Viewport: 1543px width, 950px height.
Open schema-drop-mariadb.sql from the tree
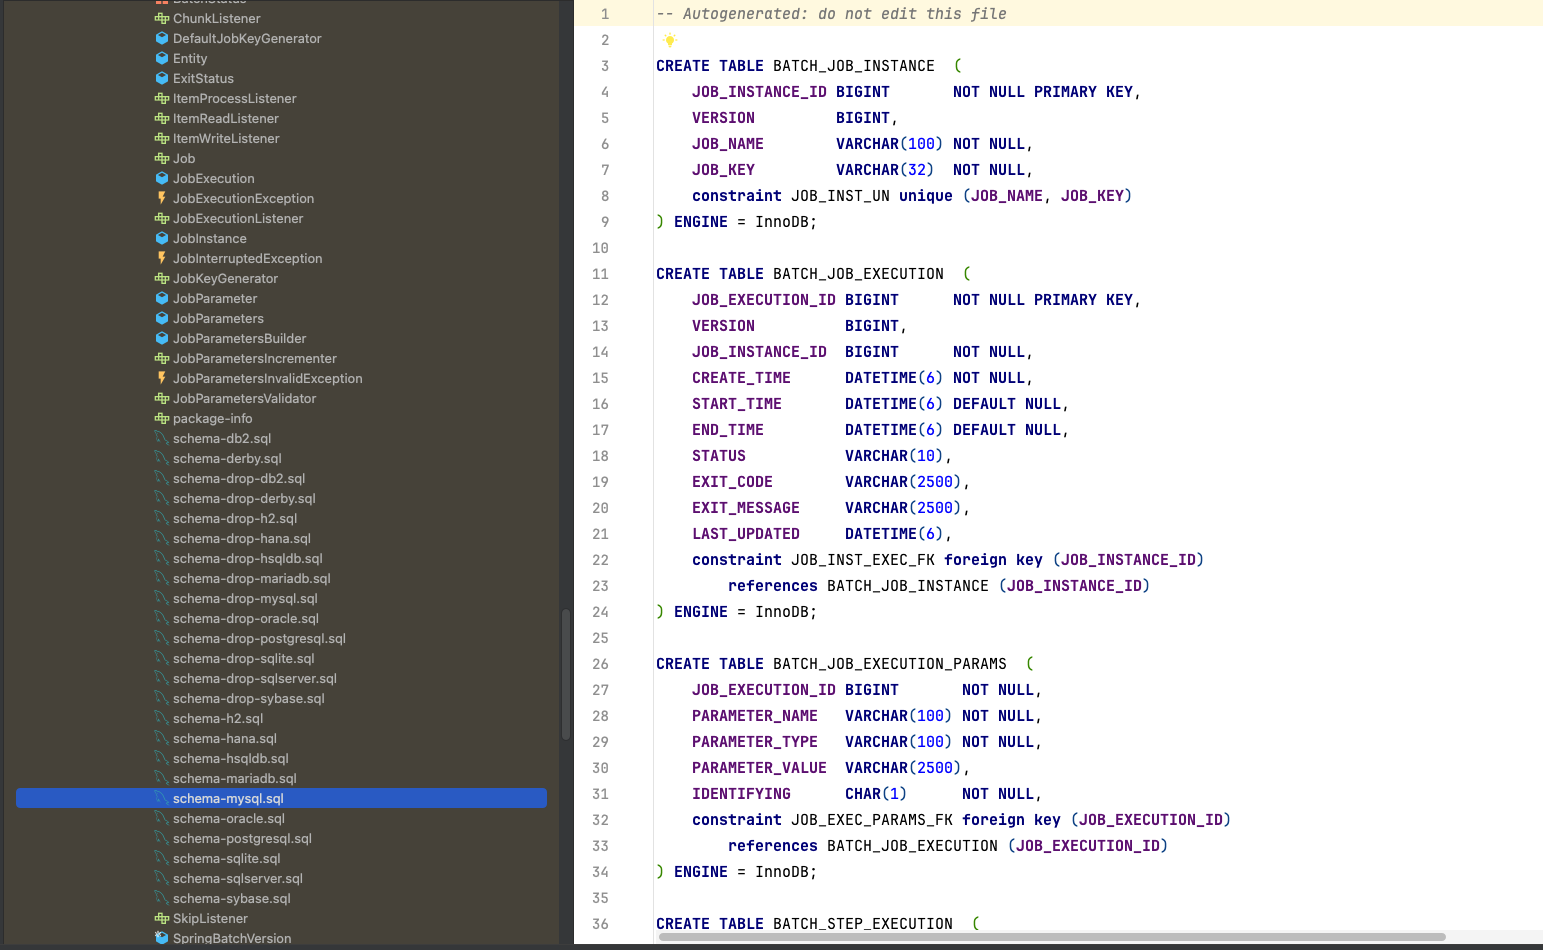point(252,578)
